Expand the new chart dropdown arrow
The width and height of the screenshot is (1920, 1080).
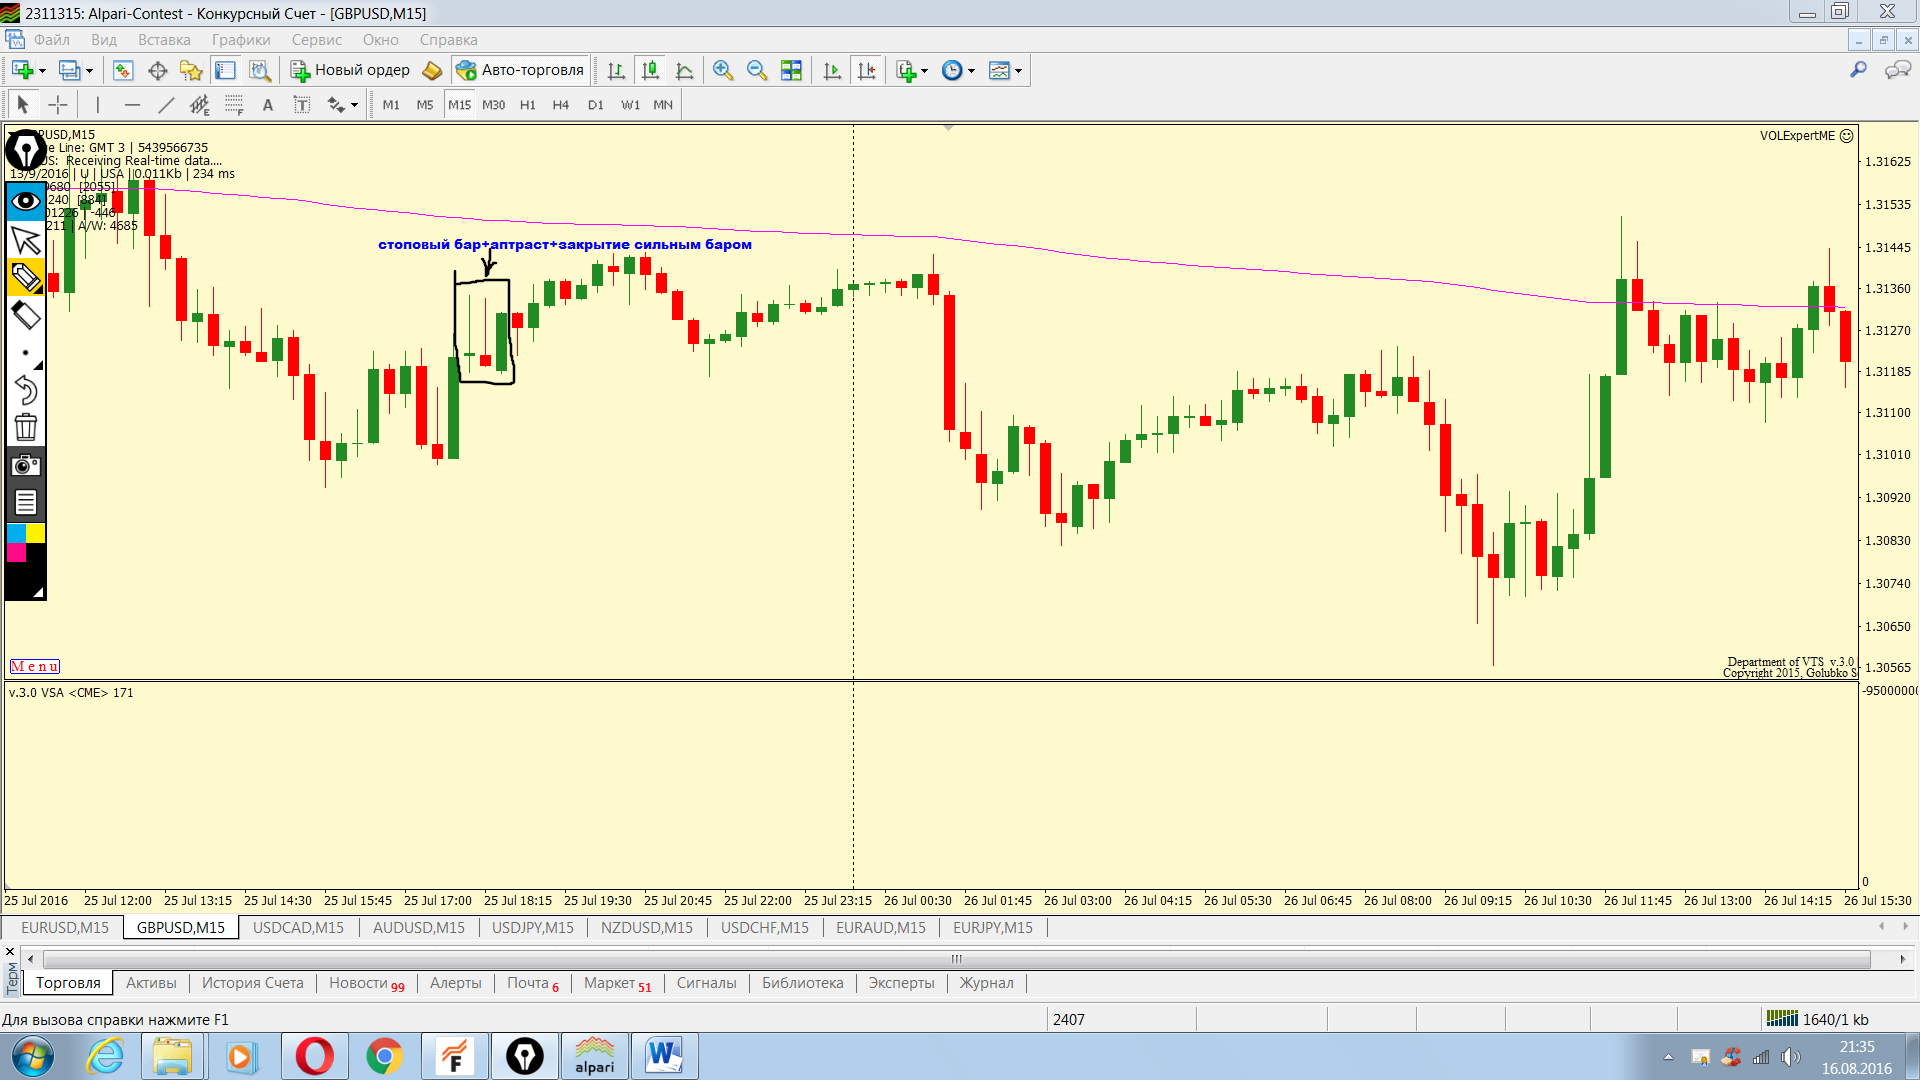click(x=42, y=71)
